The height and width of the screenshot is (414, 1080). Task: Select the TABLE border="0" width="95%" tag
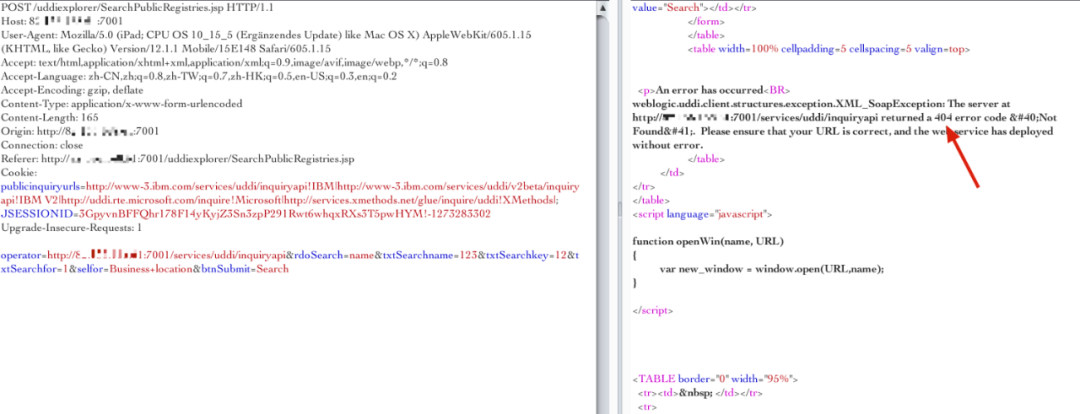(x=715, y=379)
